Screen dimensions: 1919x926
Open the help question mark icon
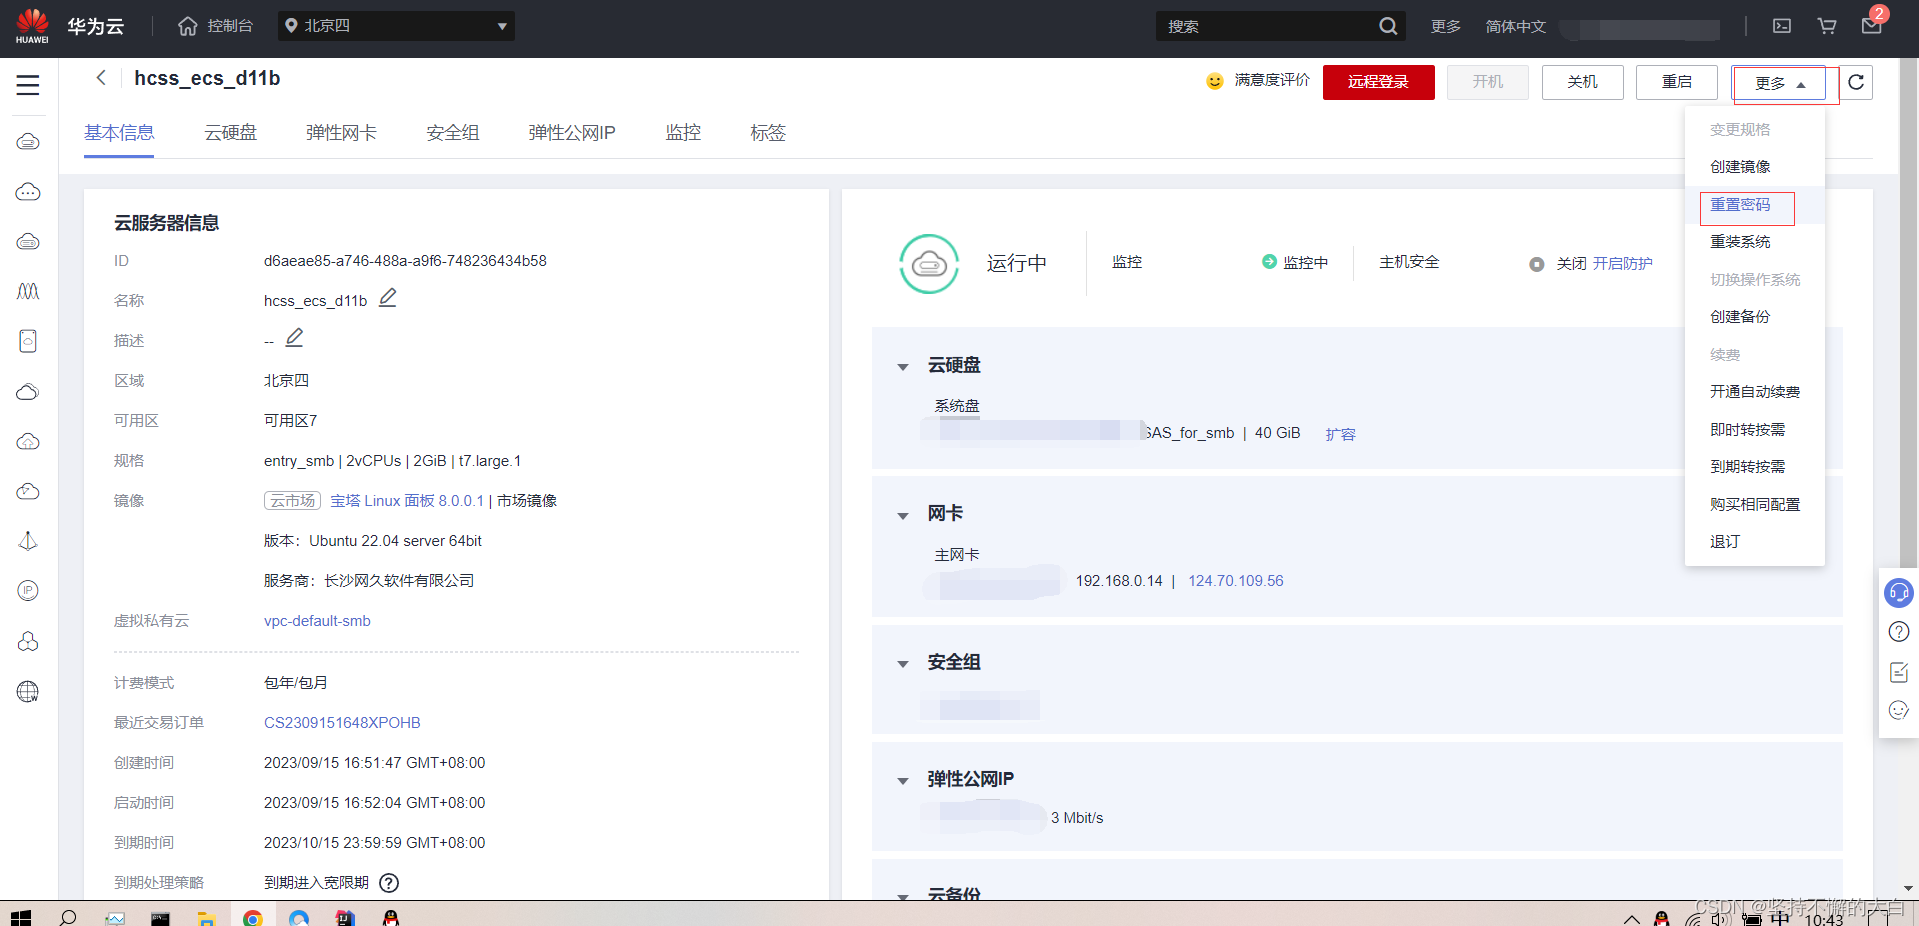point(1898,632)
